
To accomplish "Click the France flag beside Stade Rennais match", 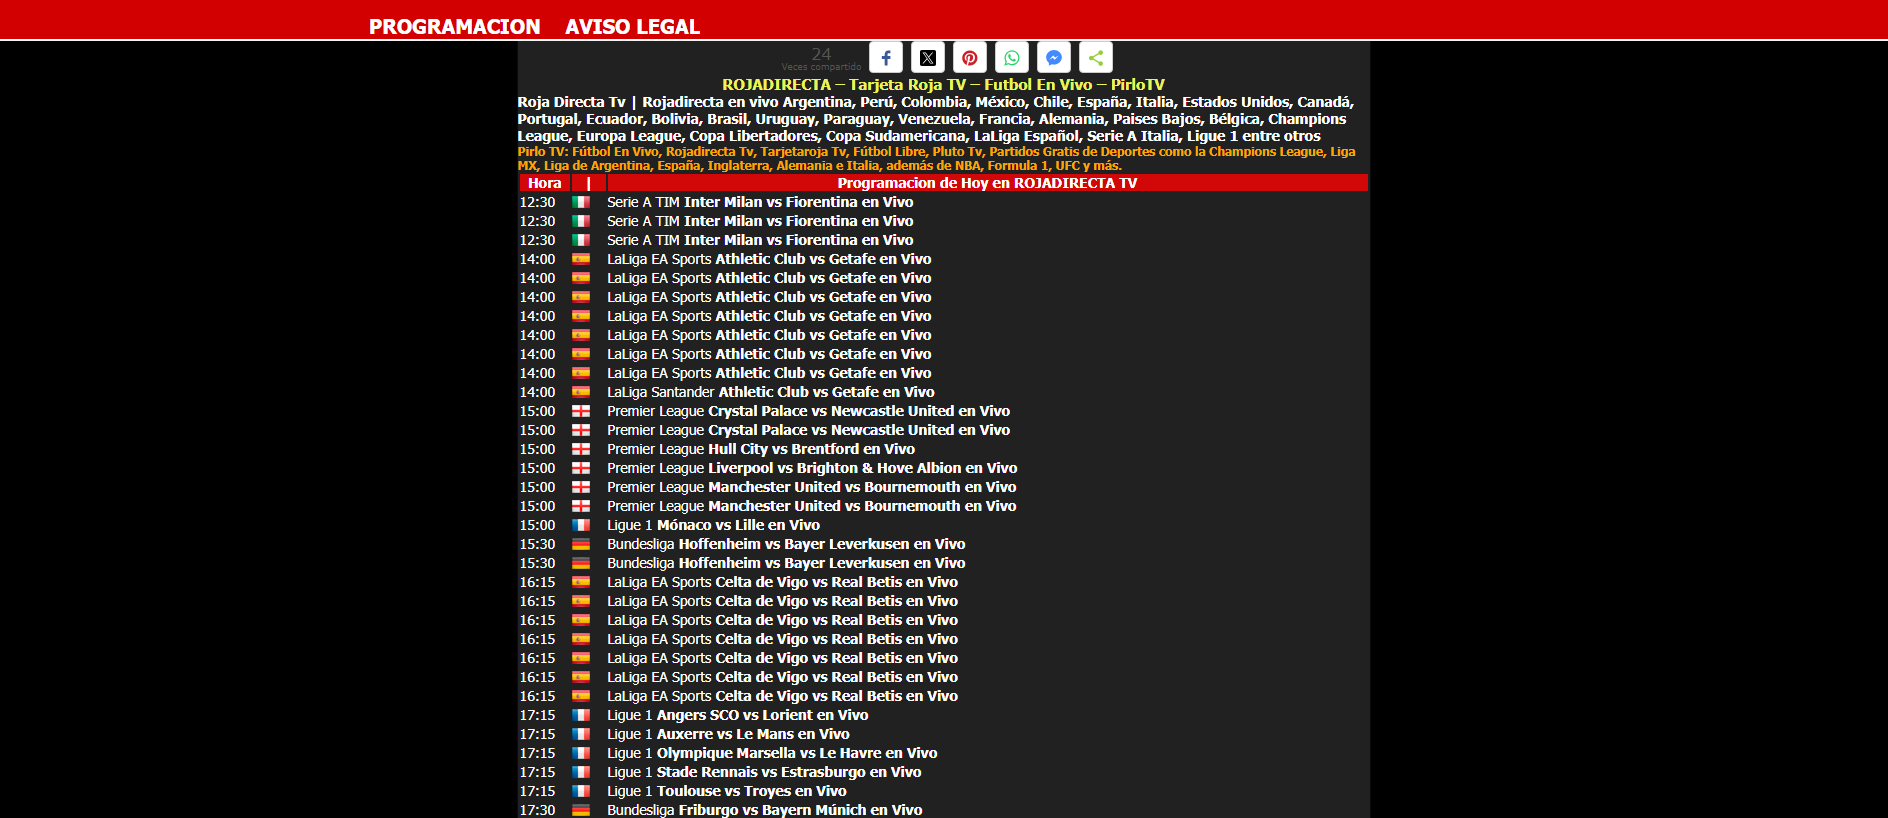I will (581, 772).
